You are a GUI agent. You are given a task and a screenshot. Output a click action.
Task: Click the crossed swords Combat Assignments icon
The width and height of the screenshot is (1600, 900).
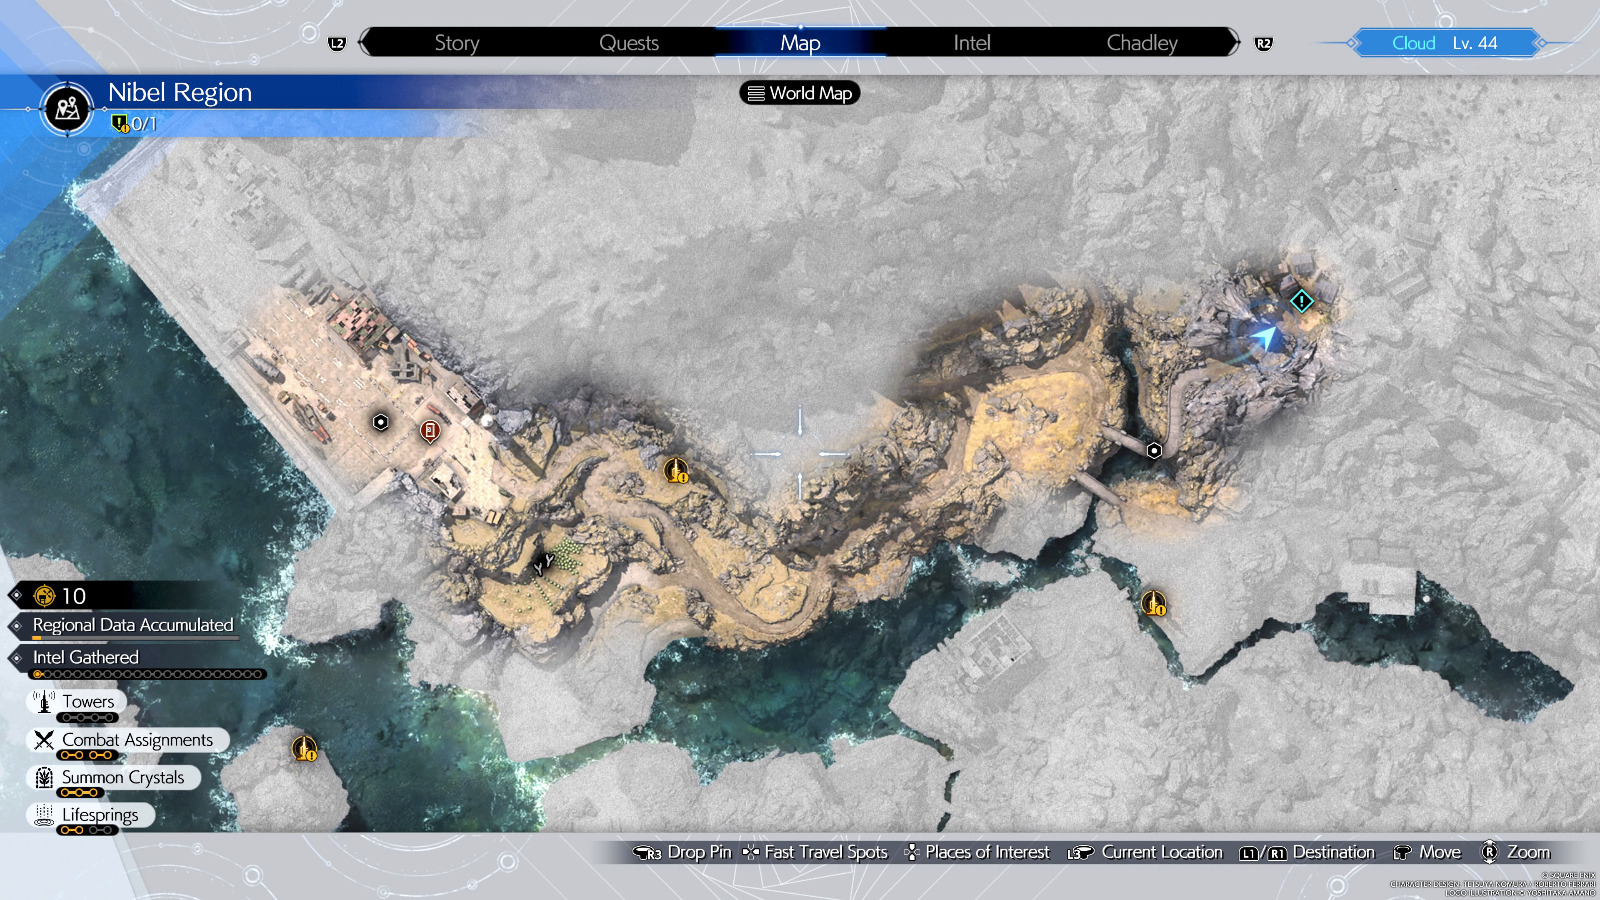coord(44,740)
